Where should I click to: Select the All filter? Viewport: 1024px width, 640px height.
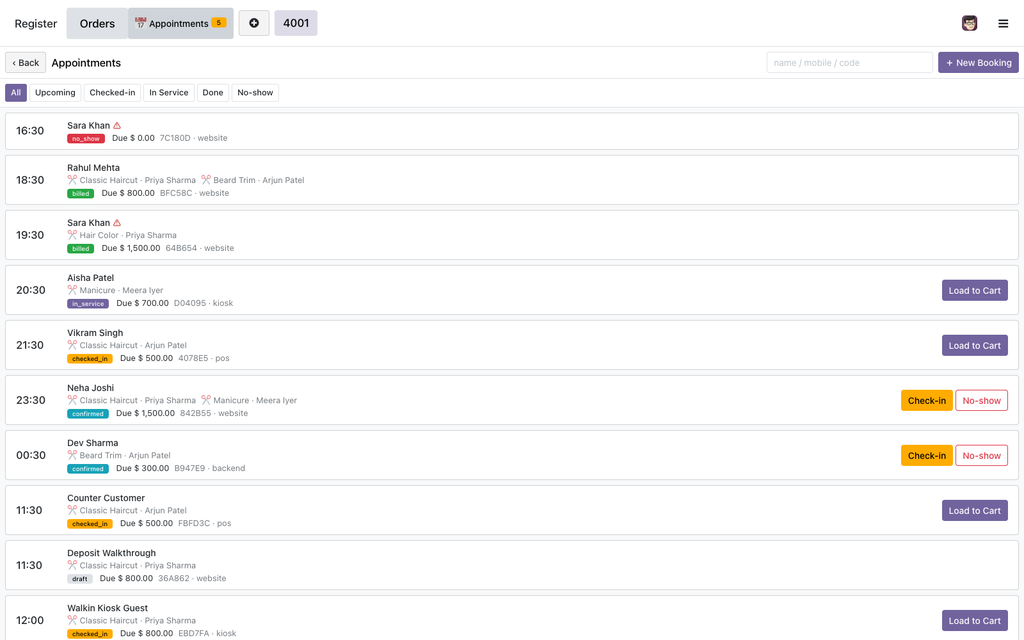[x=16, y=93]
